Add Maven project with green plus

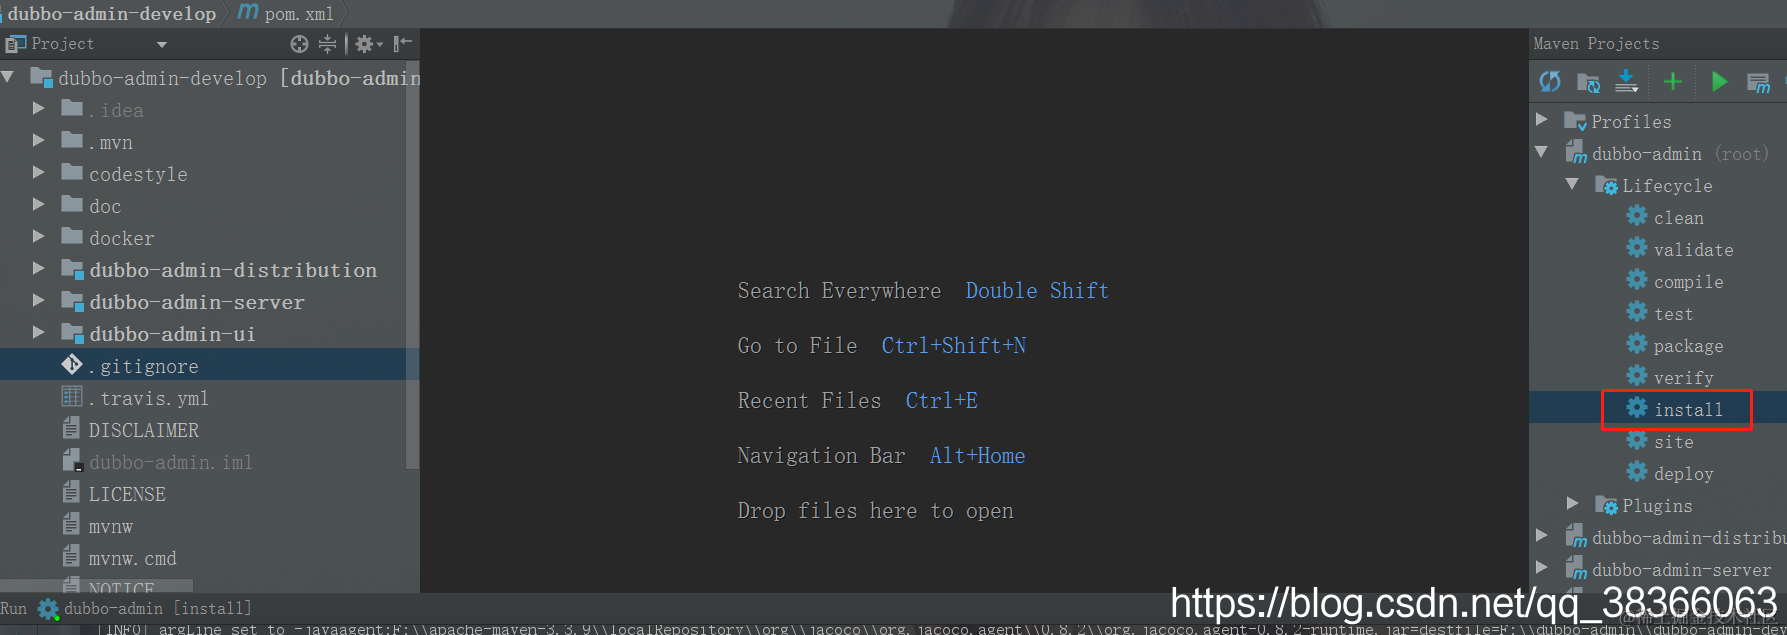1672,81
